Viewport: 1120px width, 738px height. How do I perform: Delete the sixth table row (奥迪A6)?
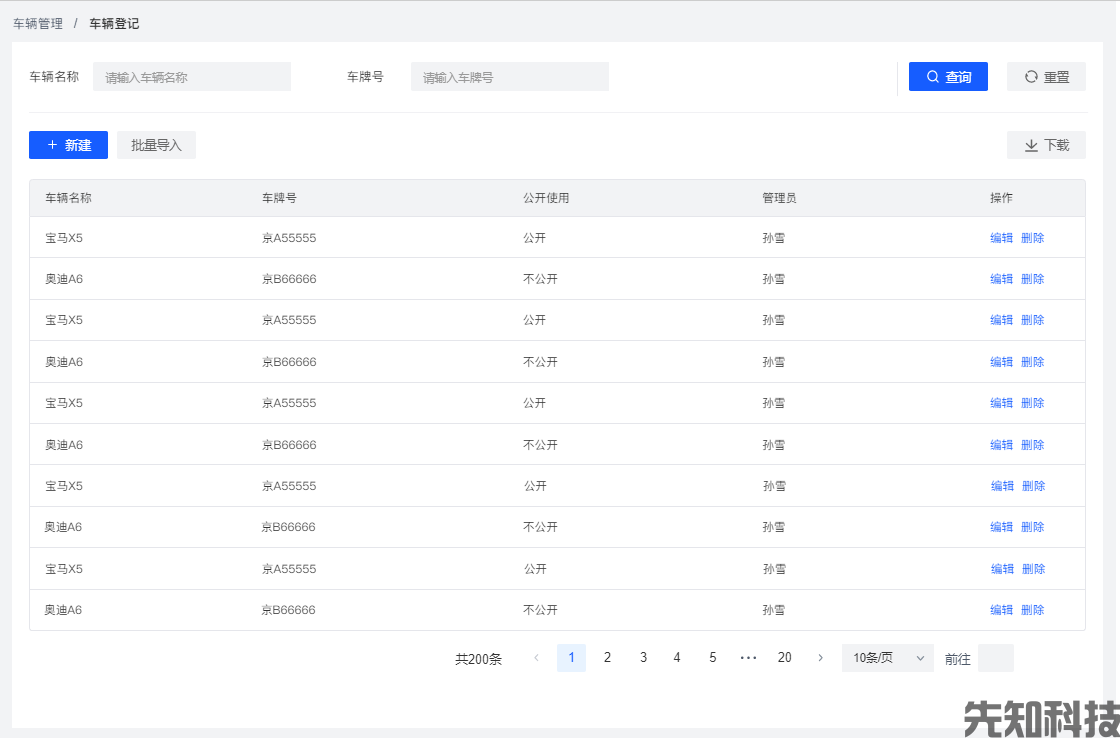pyautogui.click(x=1033, y=444)
